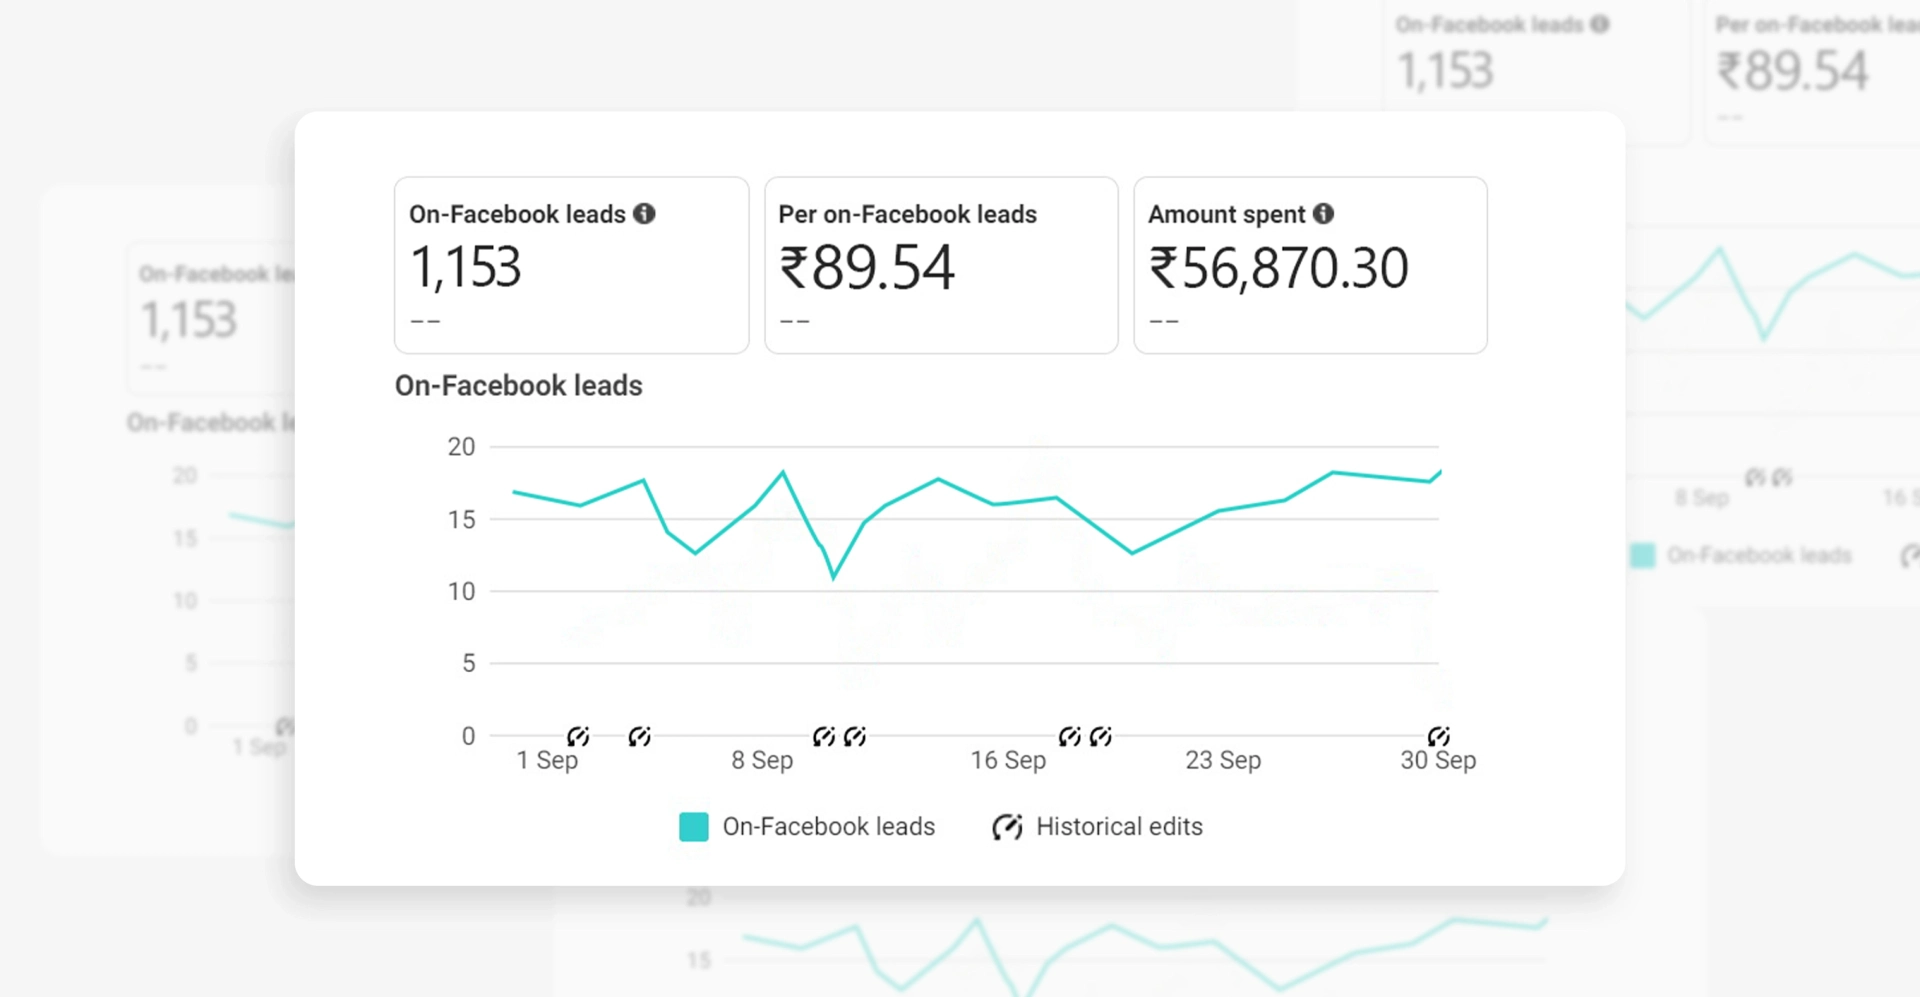Click the 8 Sep axis label
This screenshot has height=997, width=1920.
click(762, 761)
